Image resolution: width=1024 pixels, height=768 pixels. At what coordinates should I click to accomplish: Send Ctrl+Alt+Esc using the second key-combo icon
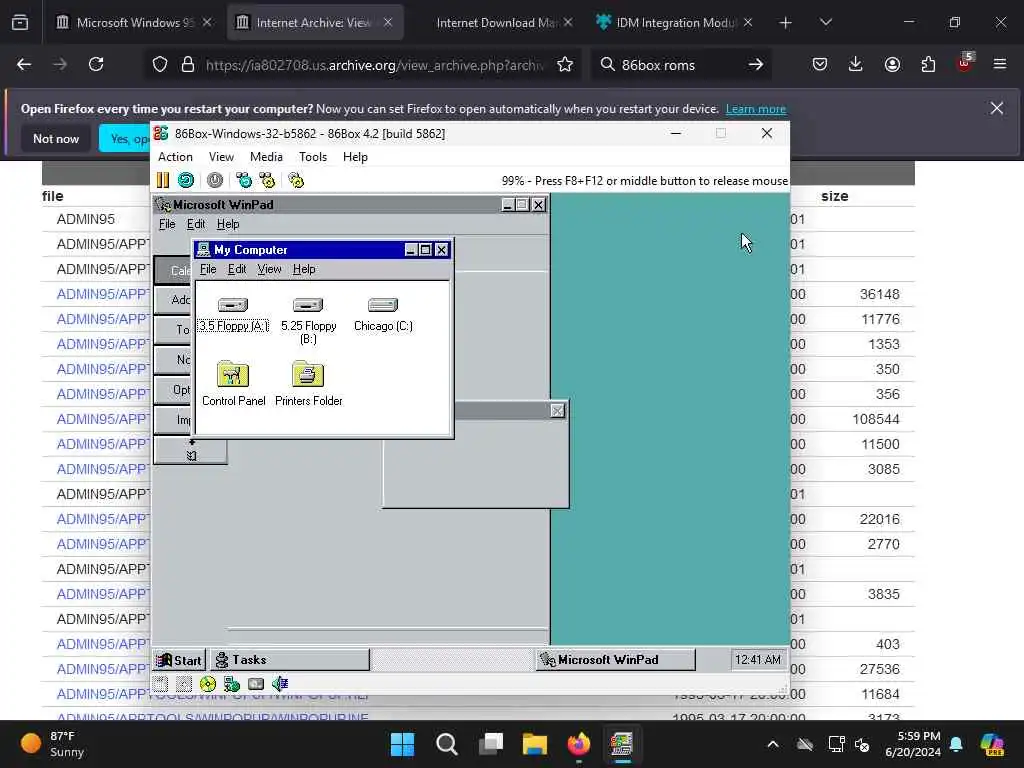tap(267, 180)
